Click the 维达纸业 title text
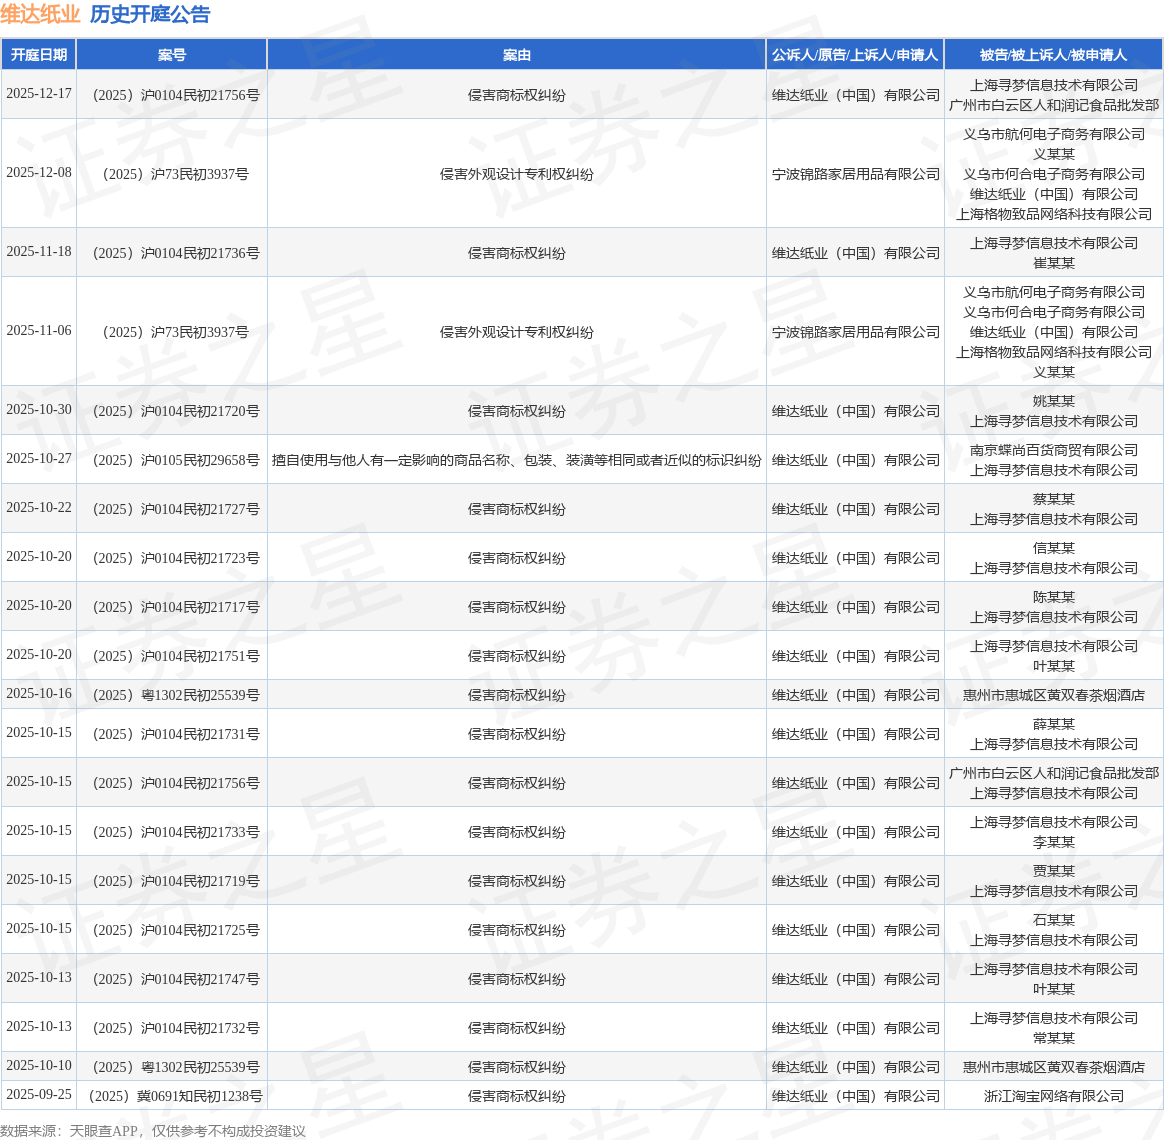 point(40,14)
